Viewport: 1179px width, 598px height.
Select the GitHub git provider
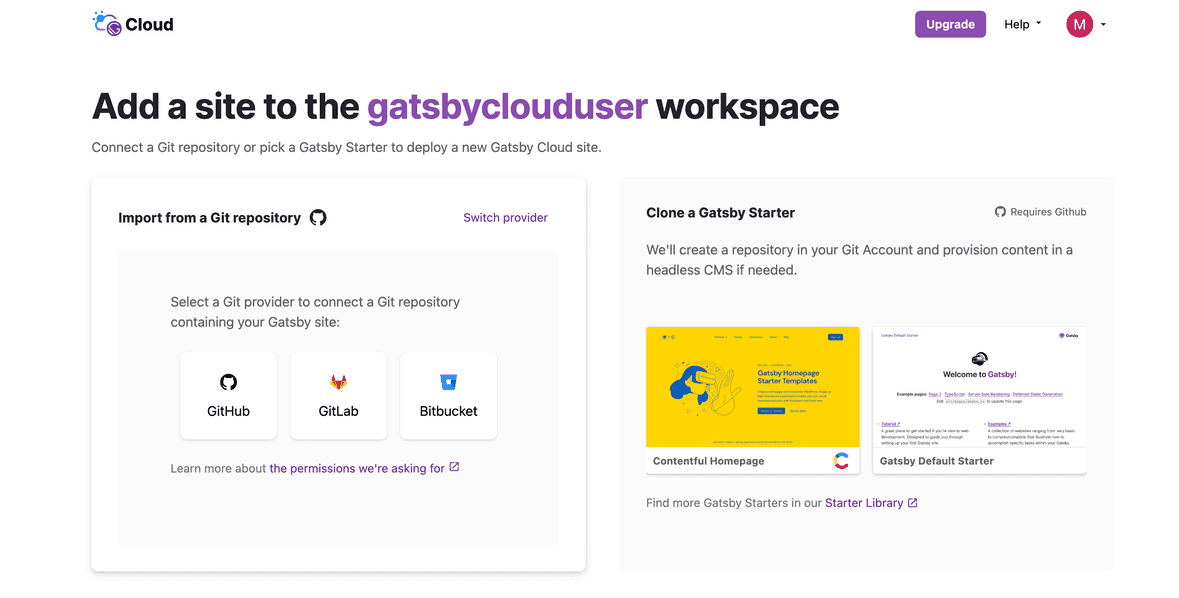pyautogui.click(x=228, y=395)
